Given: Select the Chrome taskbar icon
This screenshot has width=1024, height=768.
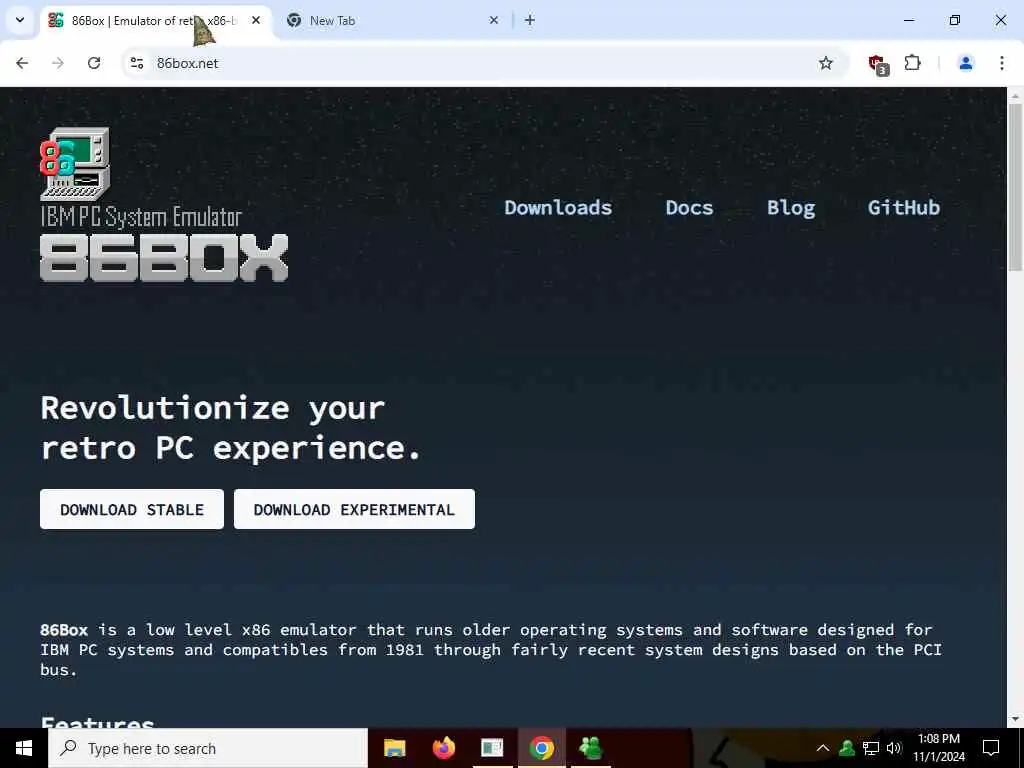Looking at the screenshot, I should [541, 748].
